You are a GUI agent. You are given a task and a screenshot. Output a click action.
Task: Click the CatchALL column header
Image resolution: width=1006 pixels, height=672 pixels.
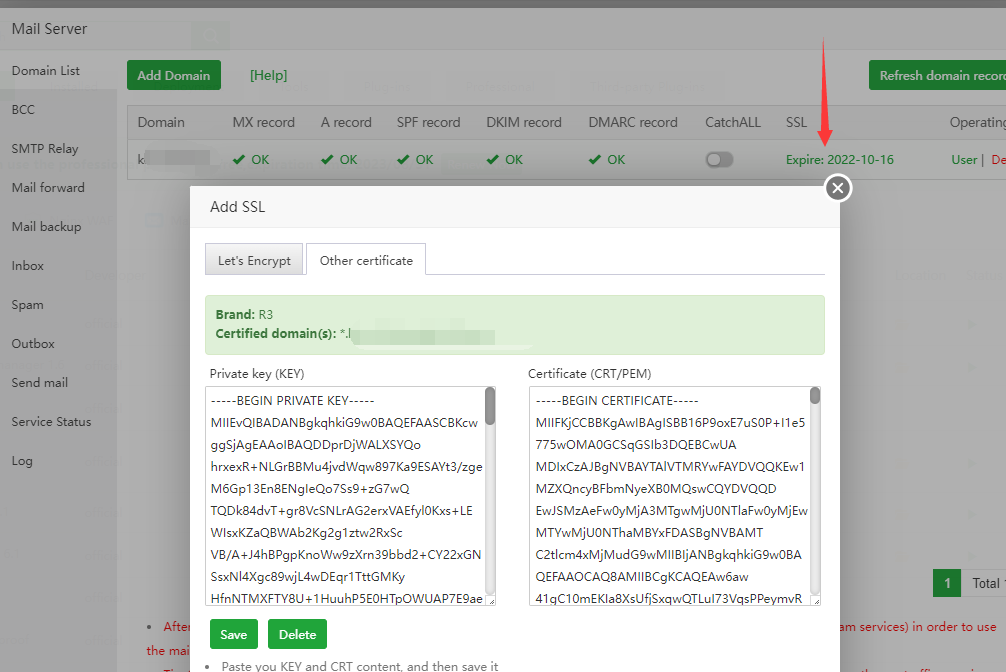coord(733,122)
